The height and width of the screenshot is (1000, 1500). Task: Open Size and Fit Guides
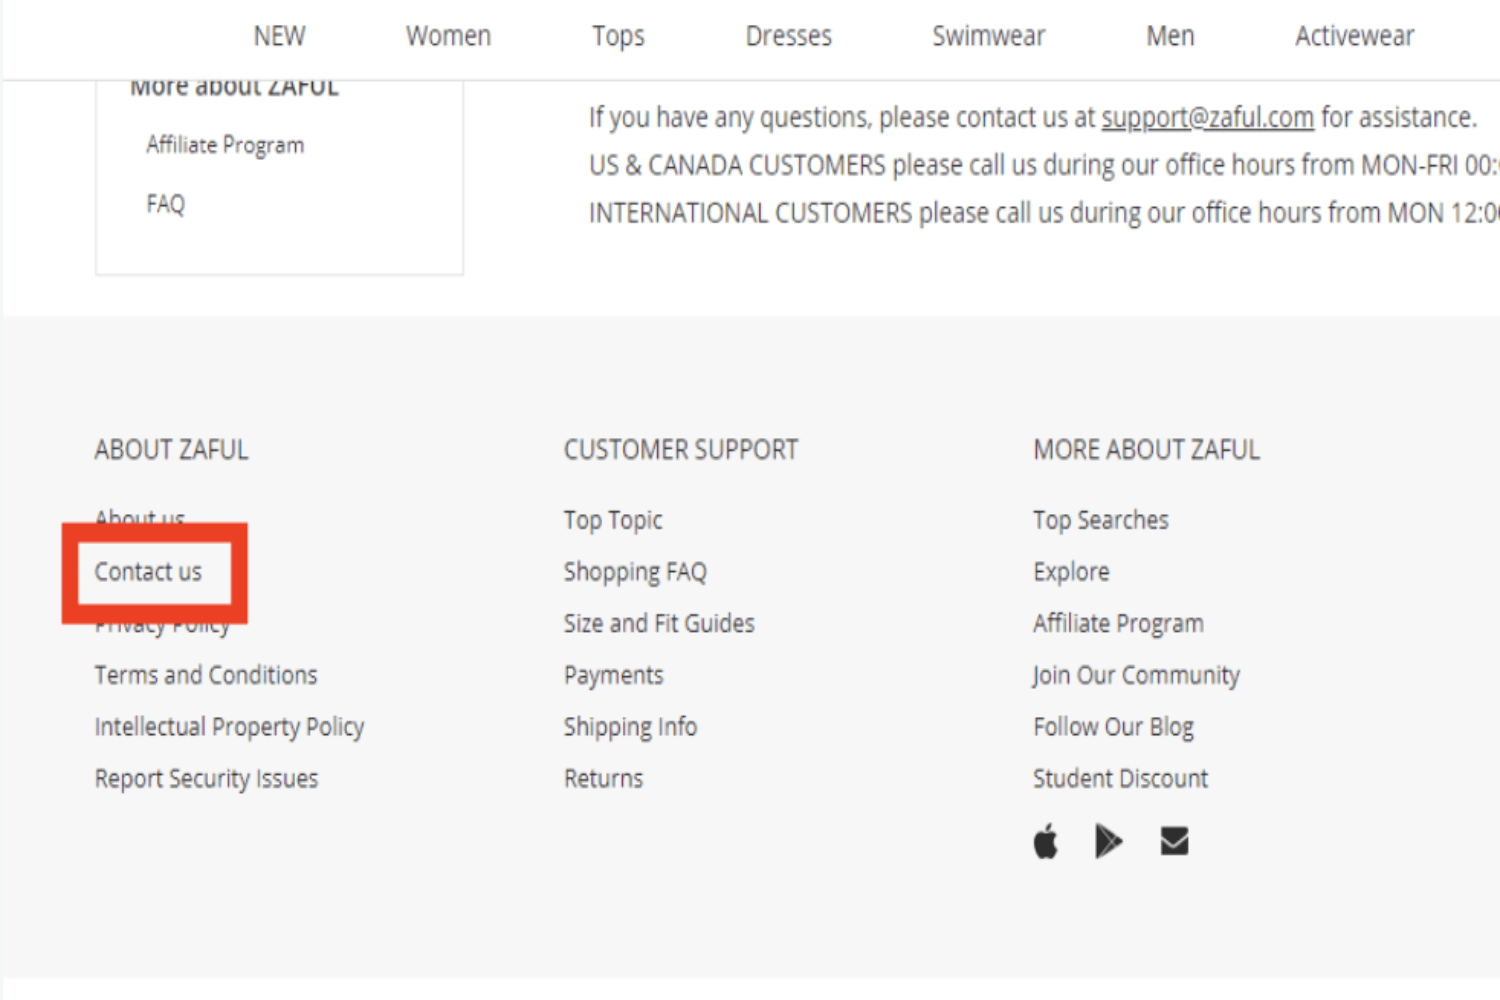pyautogui.click(x=659, y=624)
